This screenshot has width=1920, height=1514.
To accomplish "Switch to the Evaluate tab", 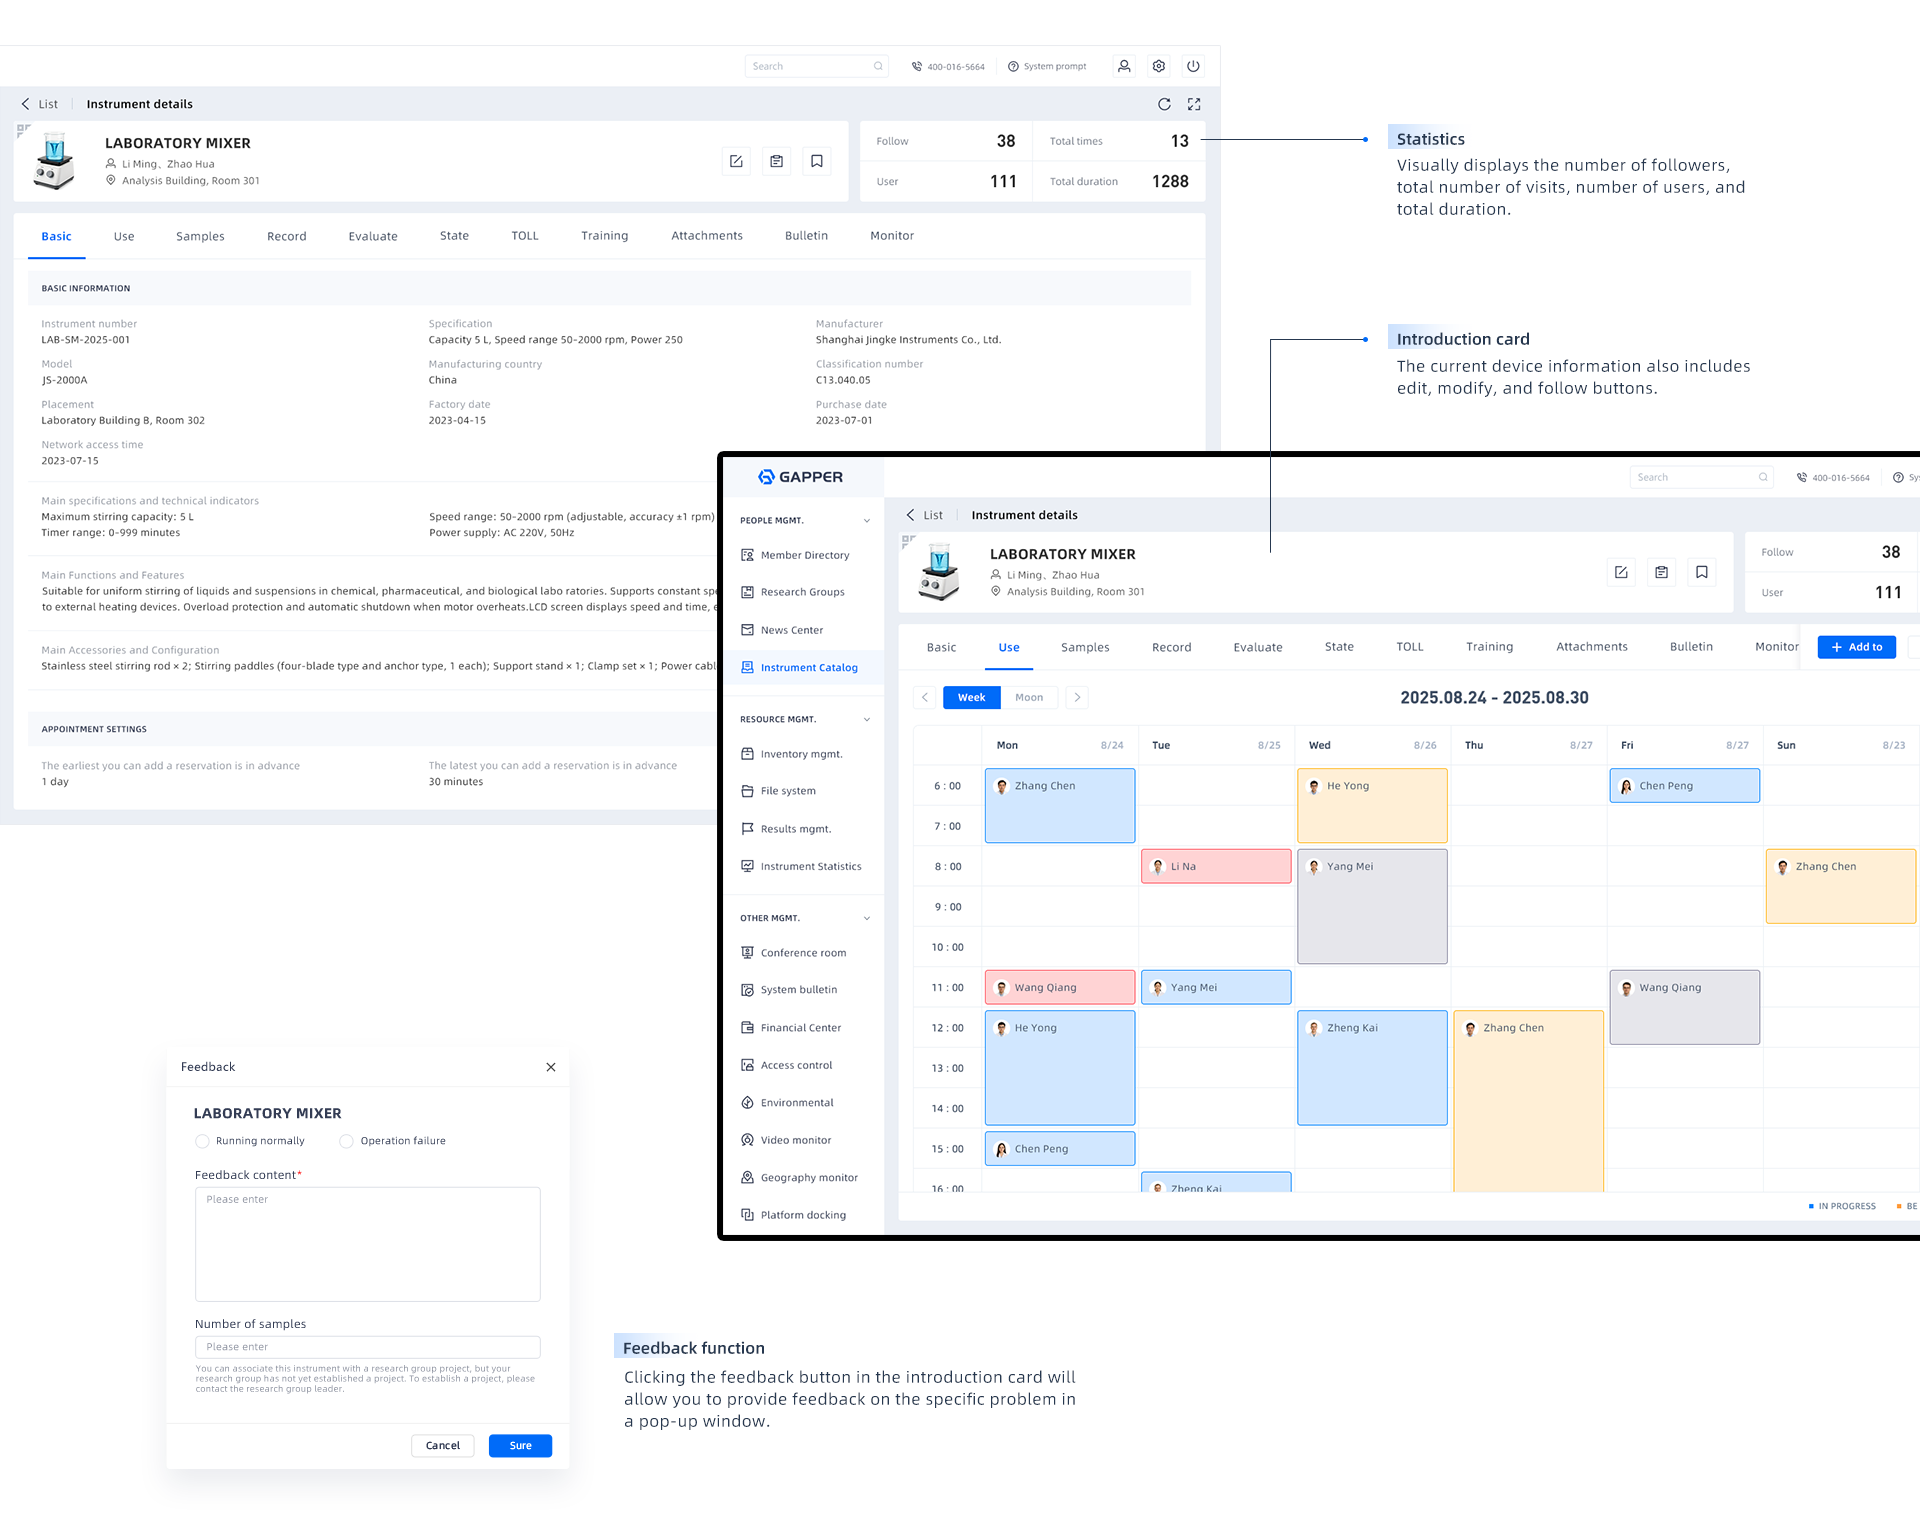I will 372,236.
